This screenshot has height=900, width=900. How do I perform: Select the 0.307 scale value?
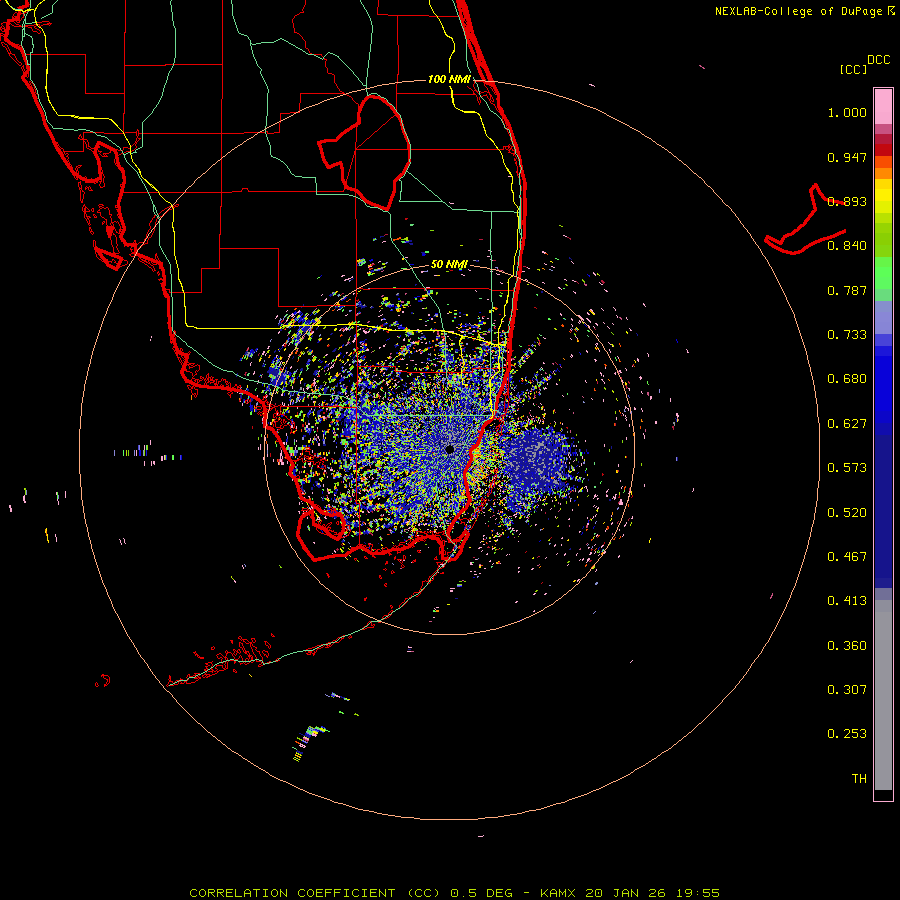click(x=847, y=690)
